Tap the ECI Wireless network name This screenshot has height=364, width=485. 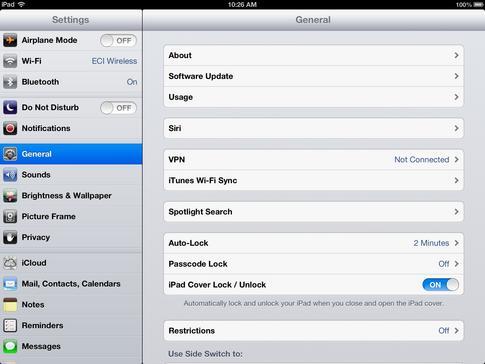coord(114,61)
